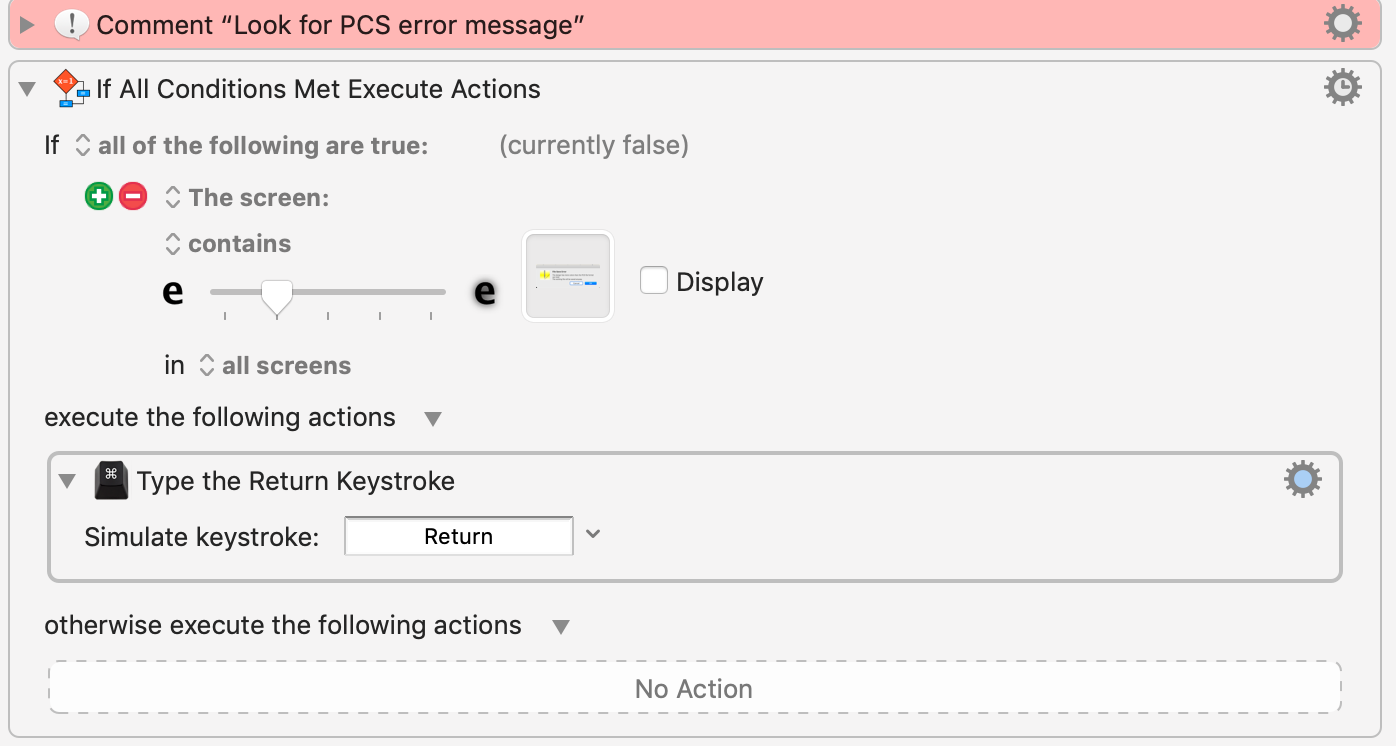Collapse the Type Return Keystroke action

tap(67, 481)
